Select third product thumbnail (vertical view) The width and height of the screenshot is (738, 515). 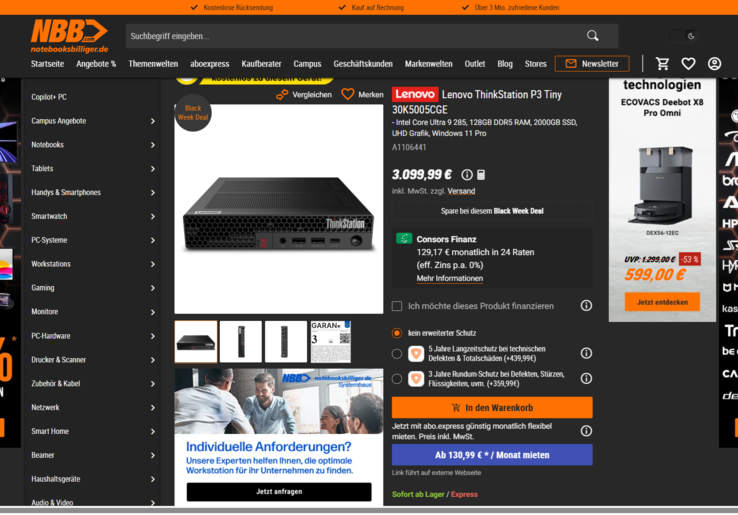tap(286, 342)
